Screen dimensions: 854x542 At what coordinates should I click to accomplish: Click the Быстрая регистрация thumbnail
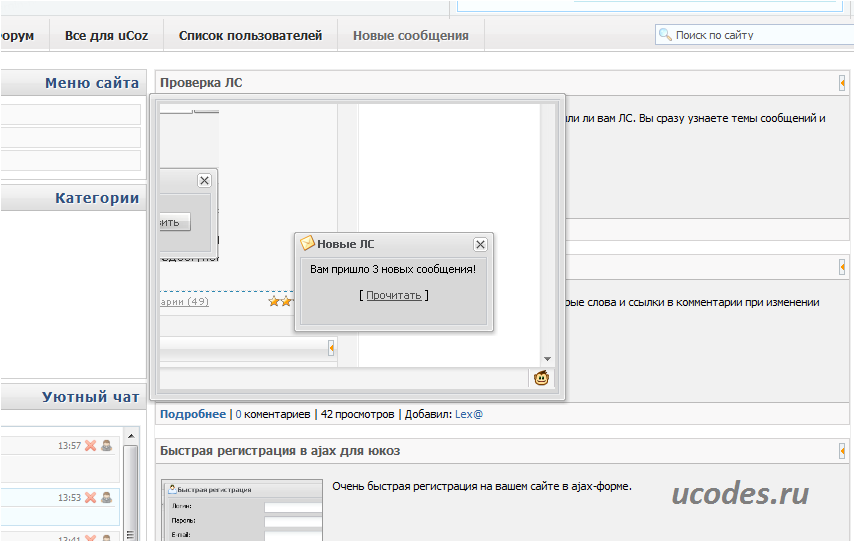coord(242,510)
